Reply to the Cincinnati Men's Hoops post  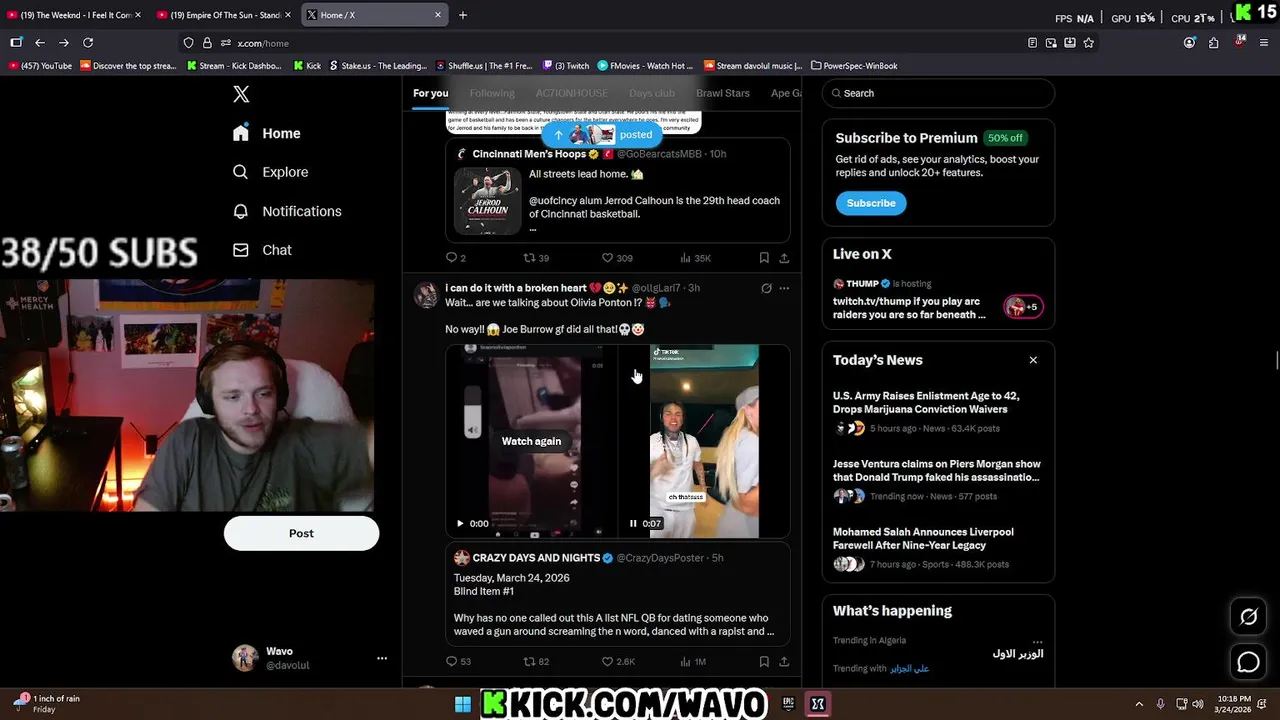(x=456, y=258)
